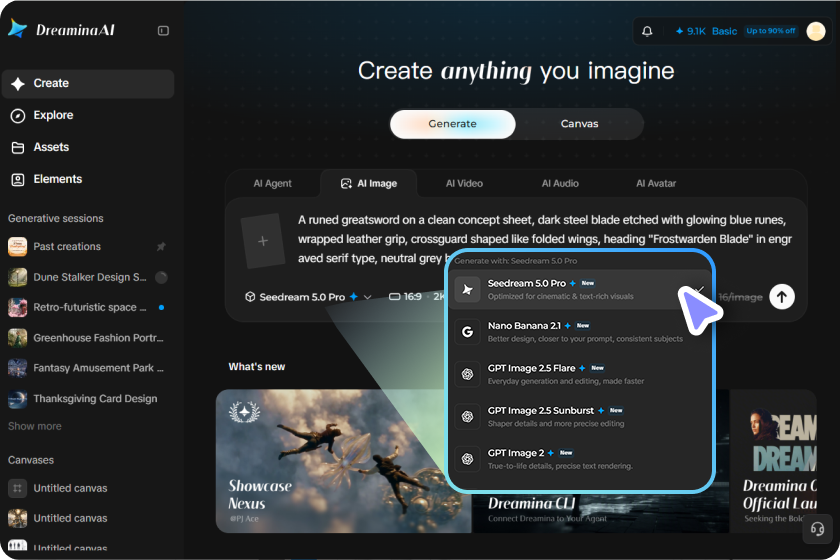Viewport: 840px width, 560px height.
Task: Choose GPT Image 2 model
Action: [581, 459]
